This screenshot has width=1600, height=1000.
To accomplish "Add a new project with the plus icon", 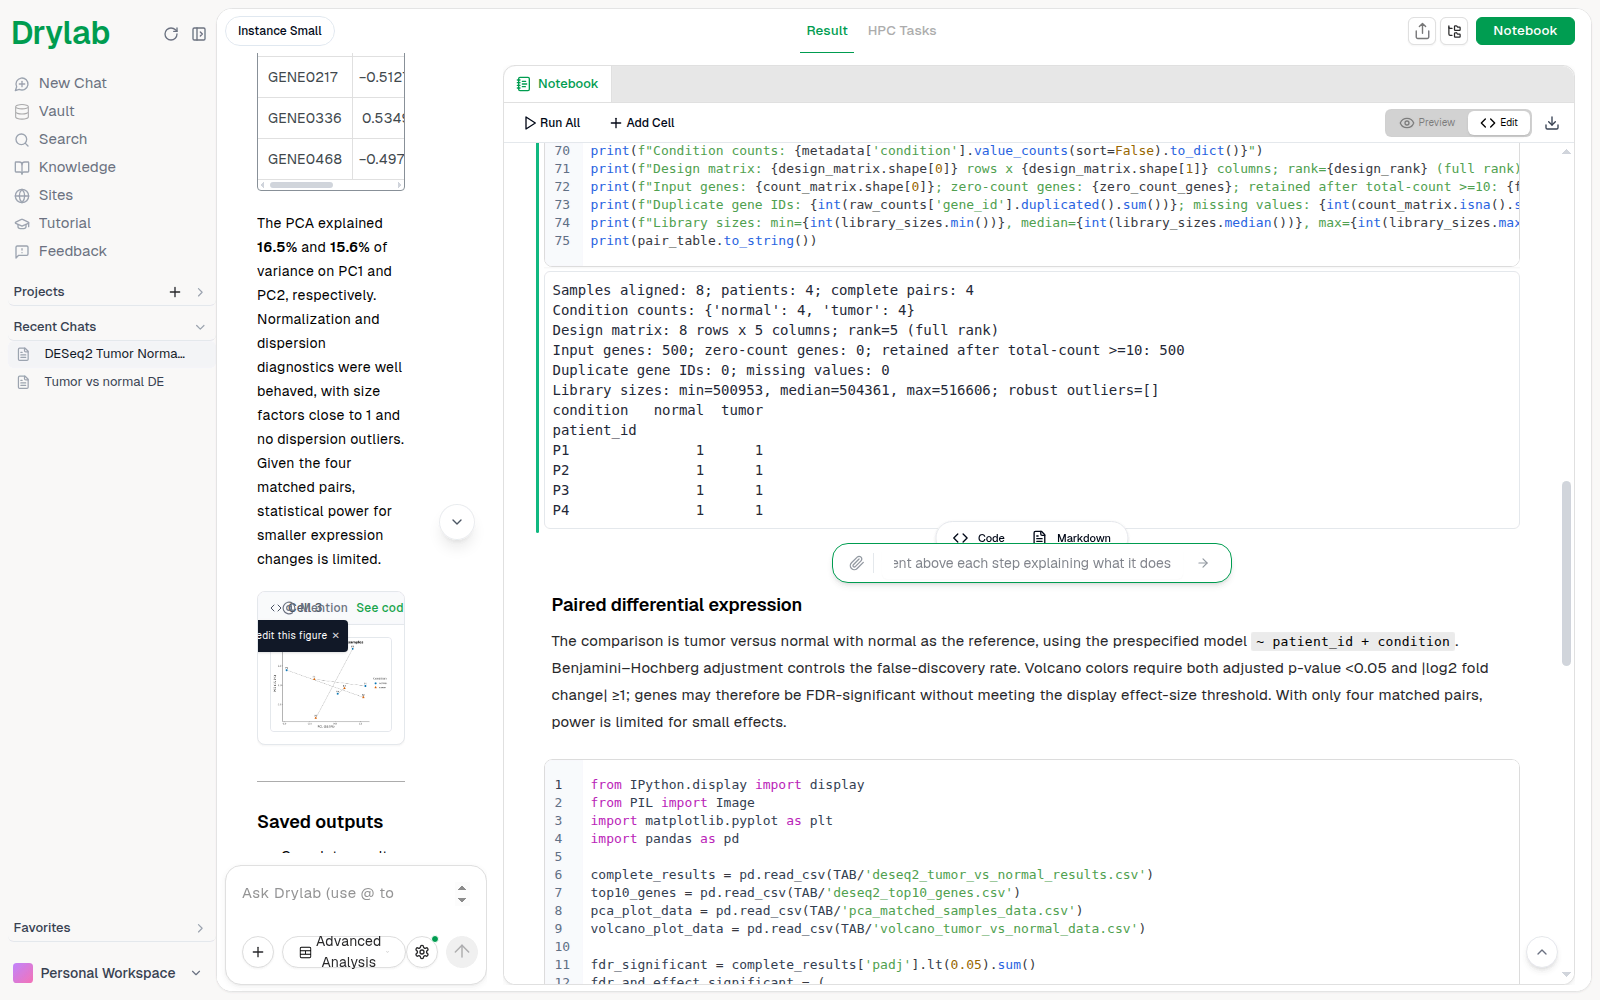I will (x=175, y=292).
